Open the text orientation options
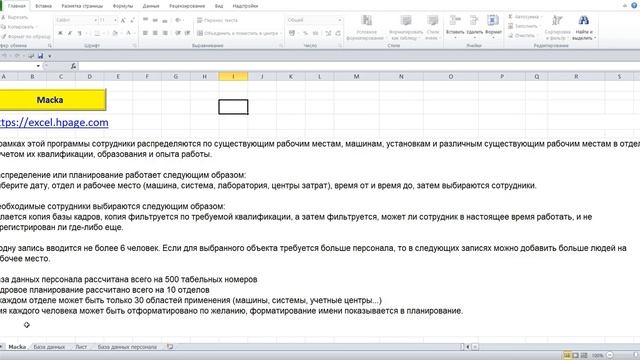Screen dimensions: 640x360 tap(179, 20)
